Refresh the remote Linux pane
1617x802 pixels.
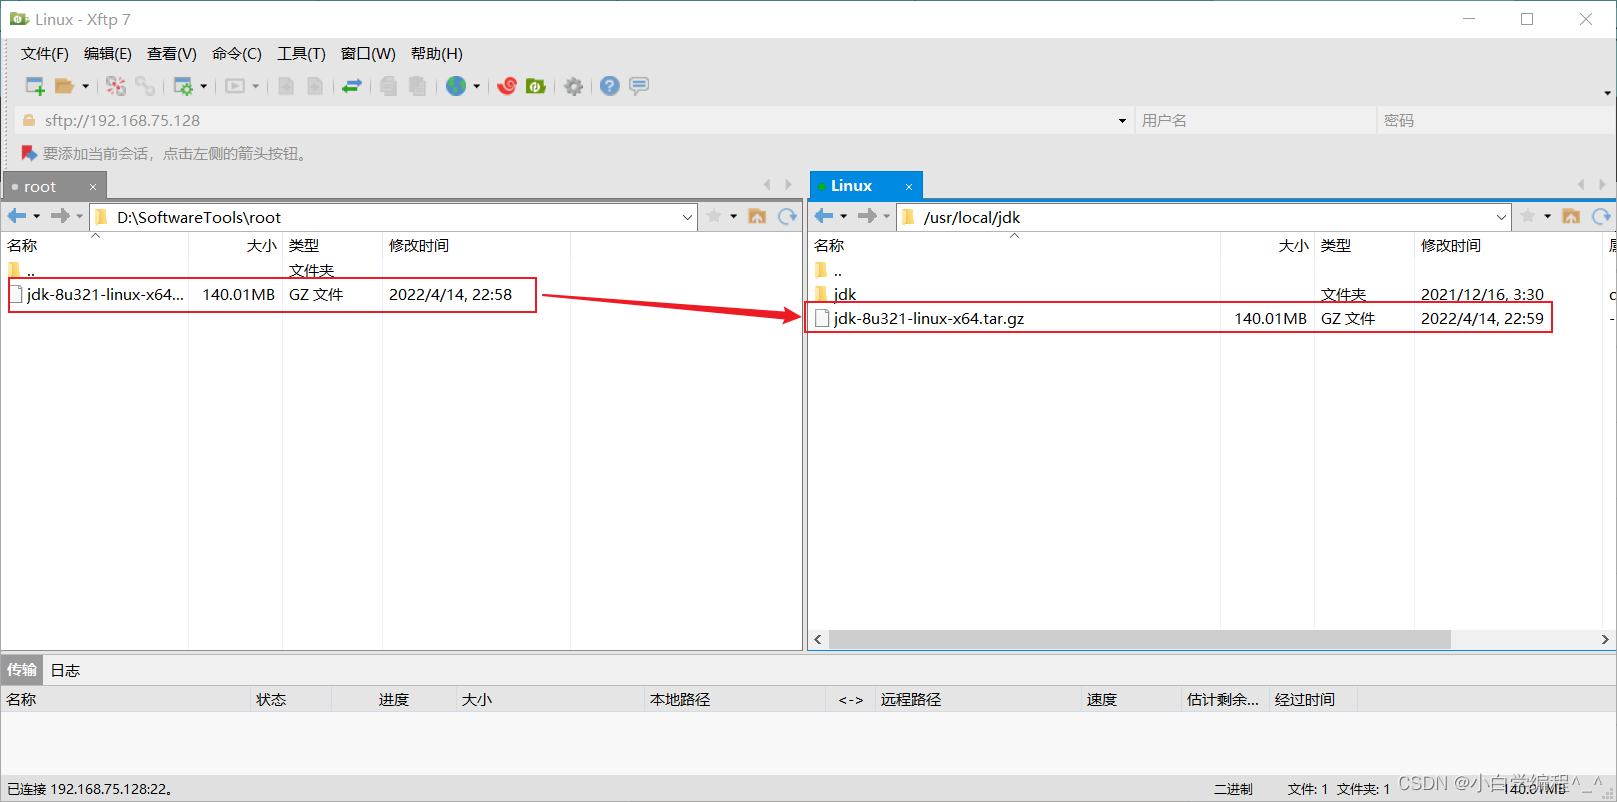(1602, 216)
